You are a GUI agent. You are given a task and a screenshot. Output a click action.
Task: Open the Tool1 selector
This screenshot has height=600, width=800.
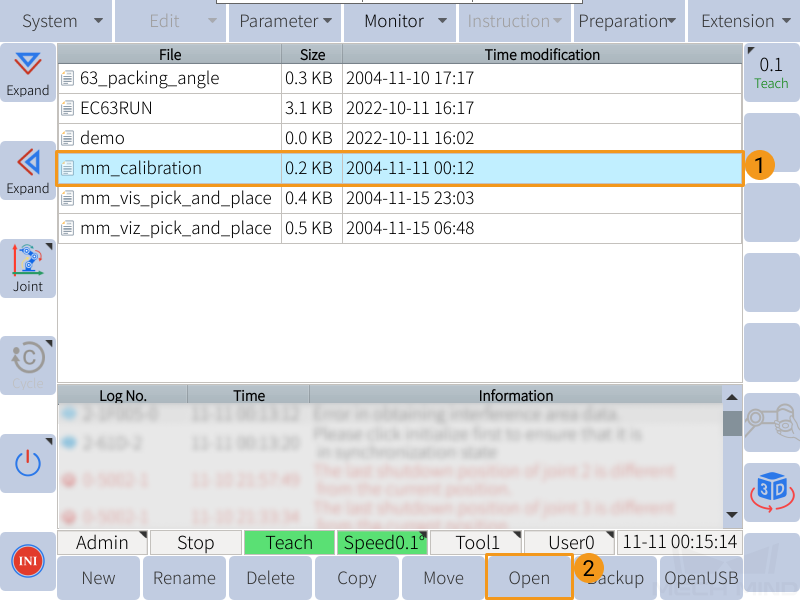click(476, 542)
